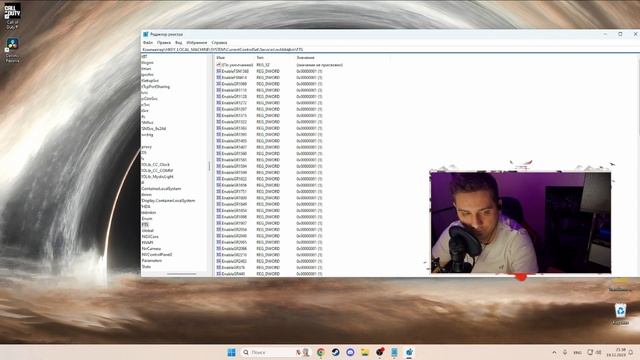This screenshot has width=640, height=360.
Task: Open Discord from the taskbar
Action: click(350, 352)
